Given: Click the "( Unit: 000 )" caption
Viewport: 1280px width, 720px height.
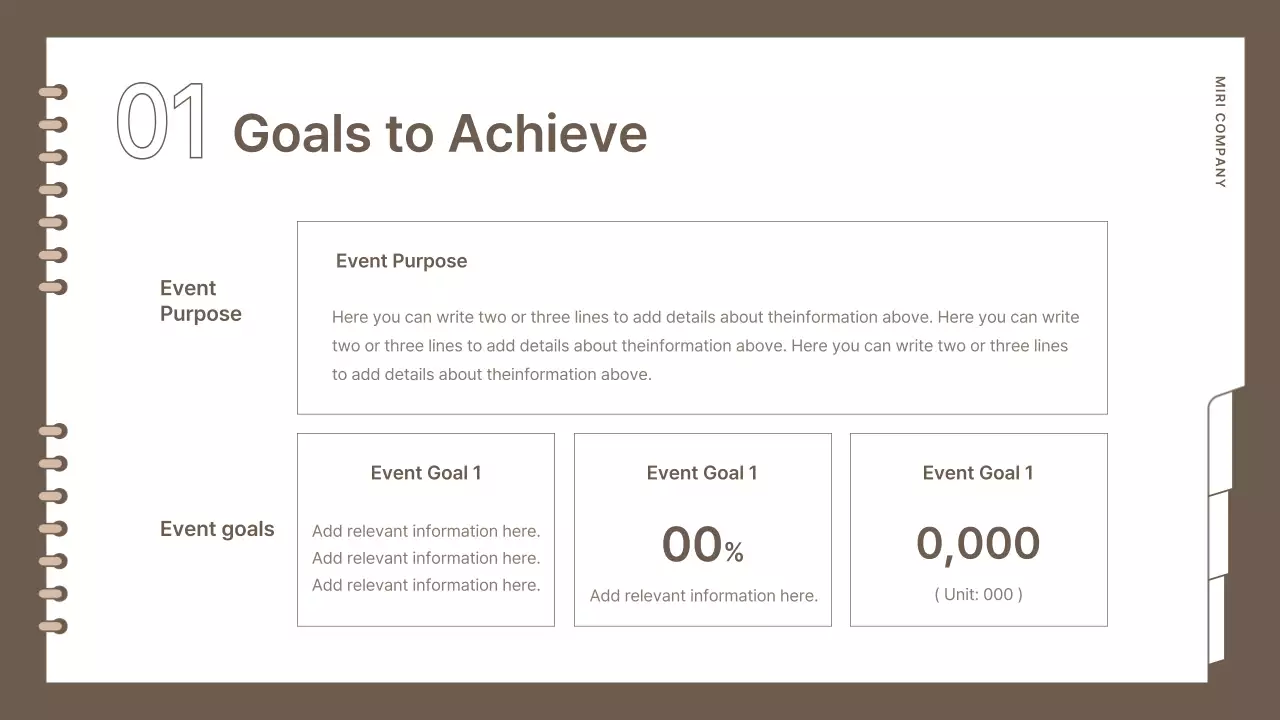Looking at the screenshot, I should pyautogui.click(x=978, y=594).
